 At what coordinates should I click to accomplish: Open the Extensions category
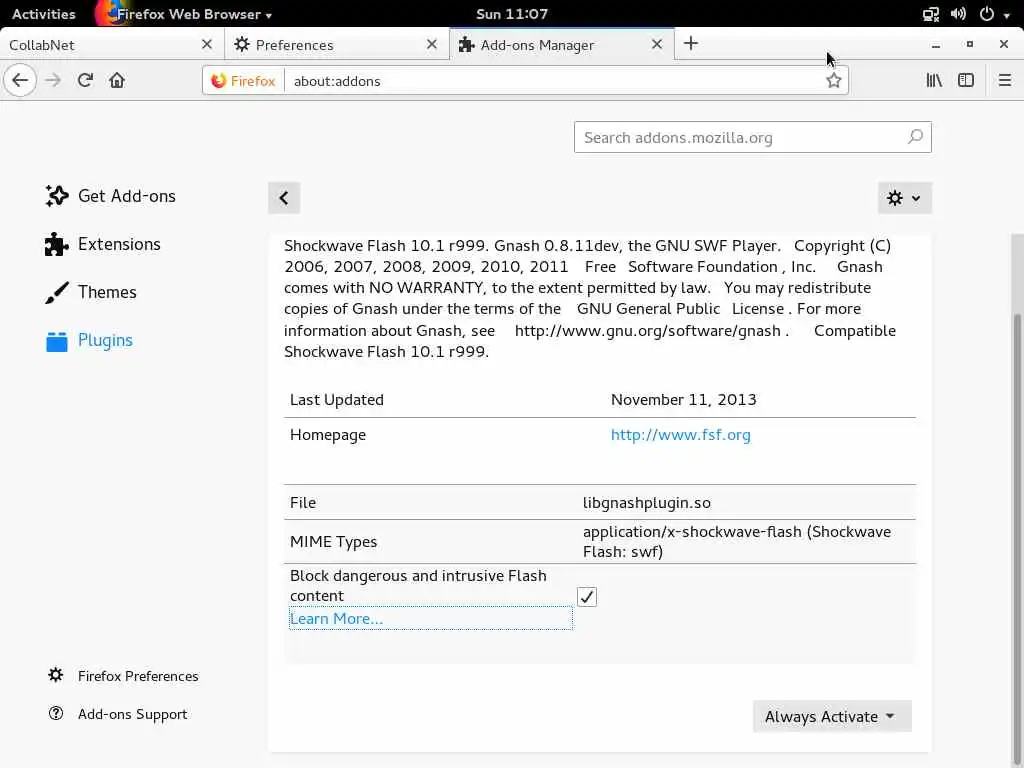click(103, 244)
